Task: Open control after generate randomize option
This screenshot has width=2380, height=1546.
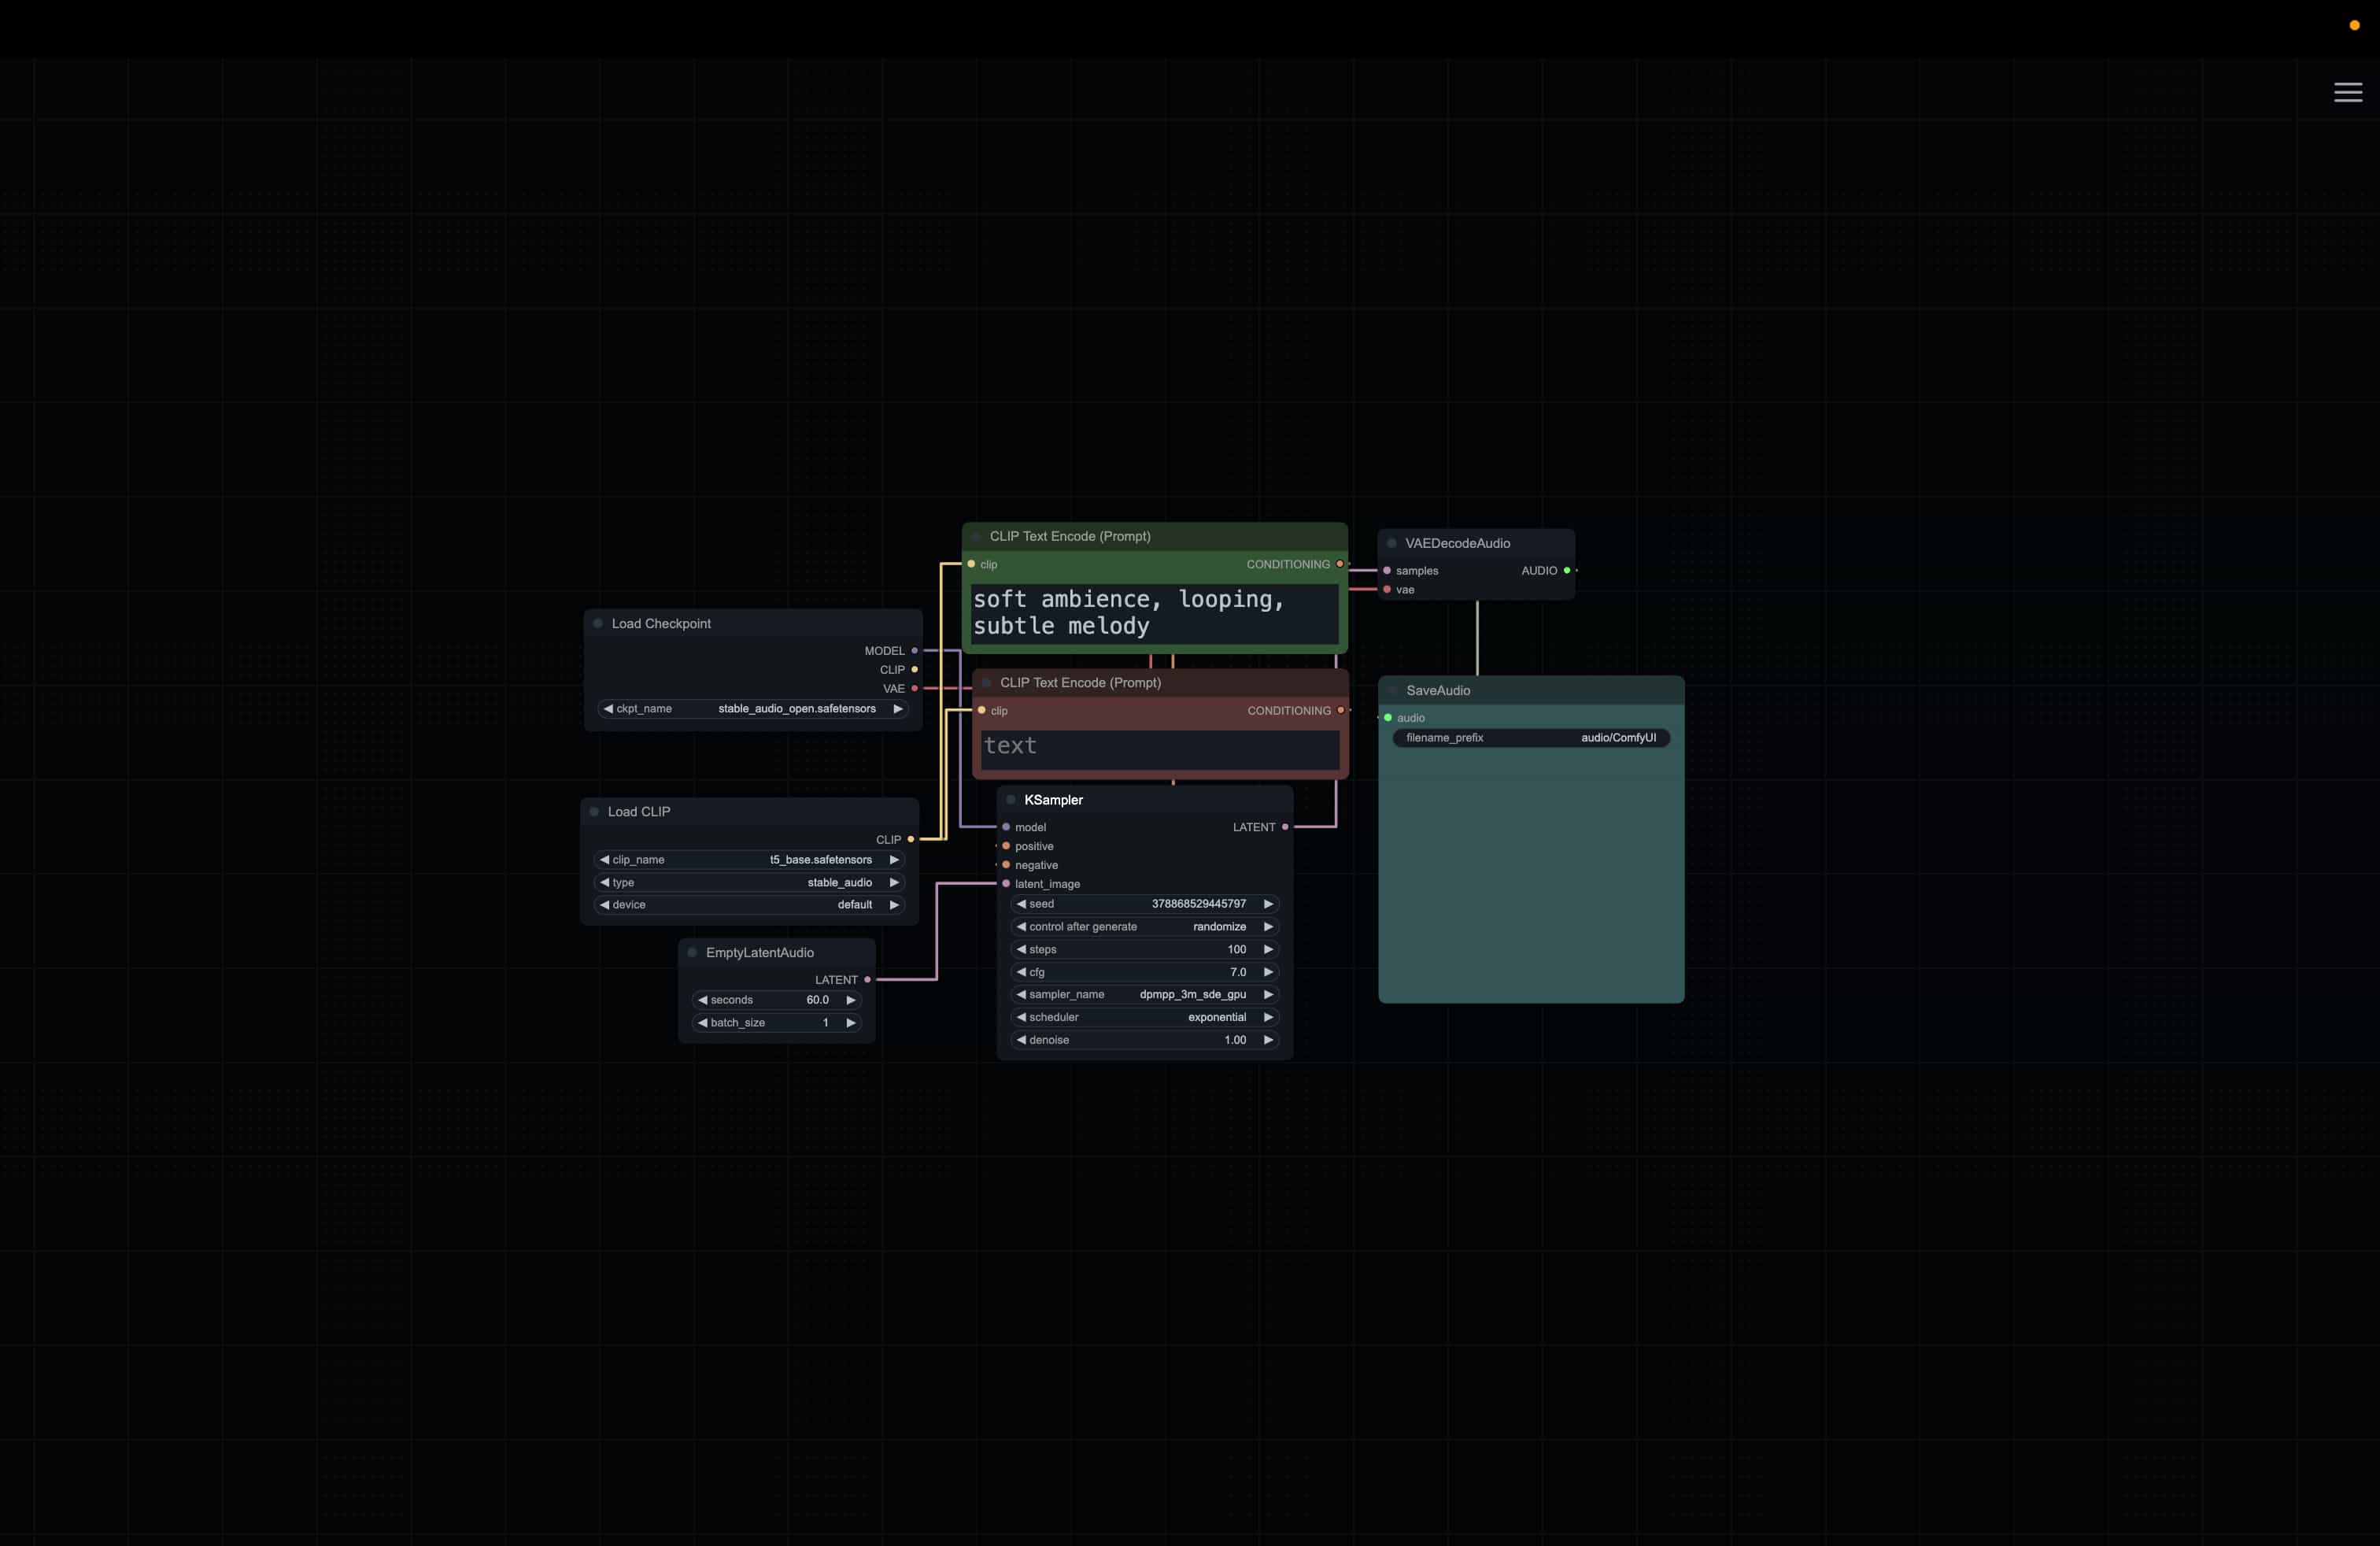Action: click(1144, 927)
